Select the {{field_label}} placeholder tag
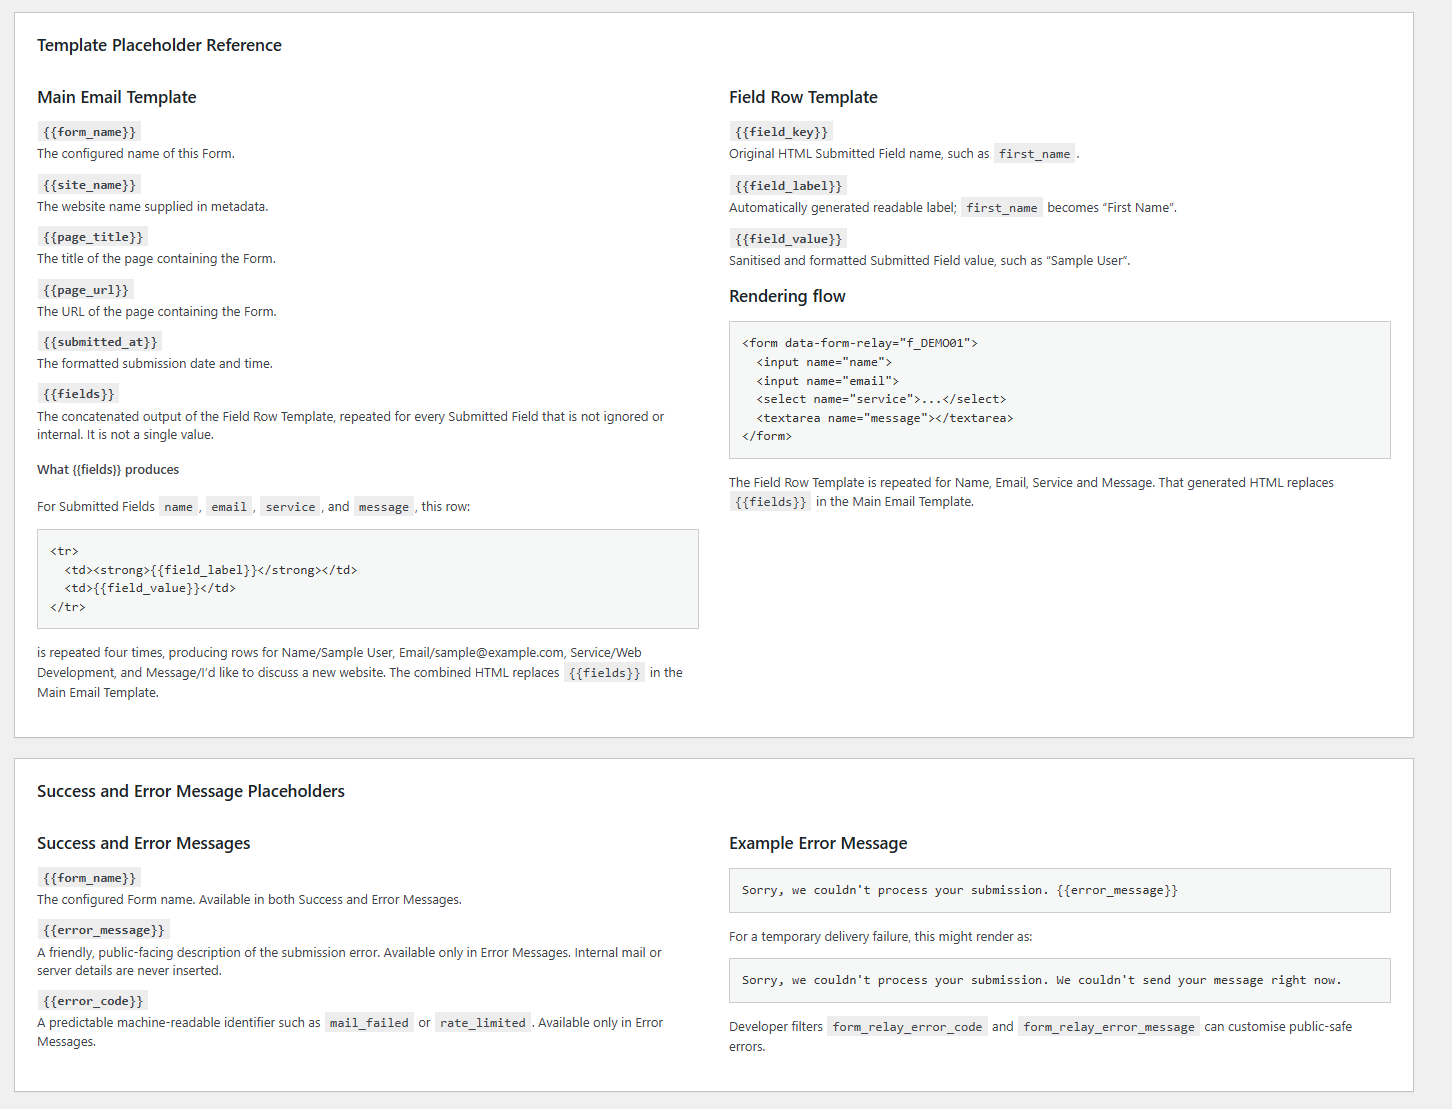Screen dimensions: 1452x1109 788,186
